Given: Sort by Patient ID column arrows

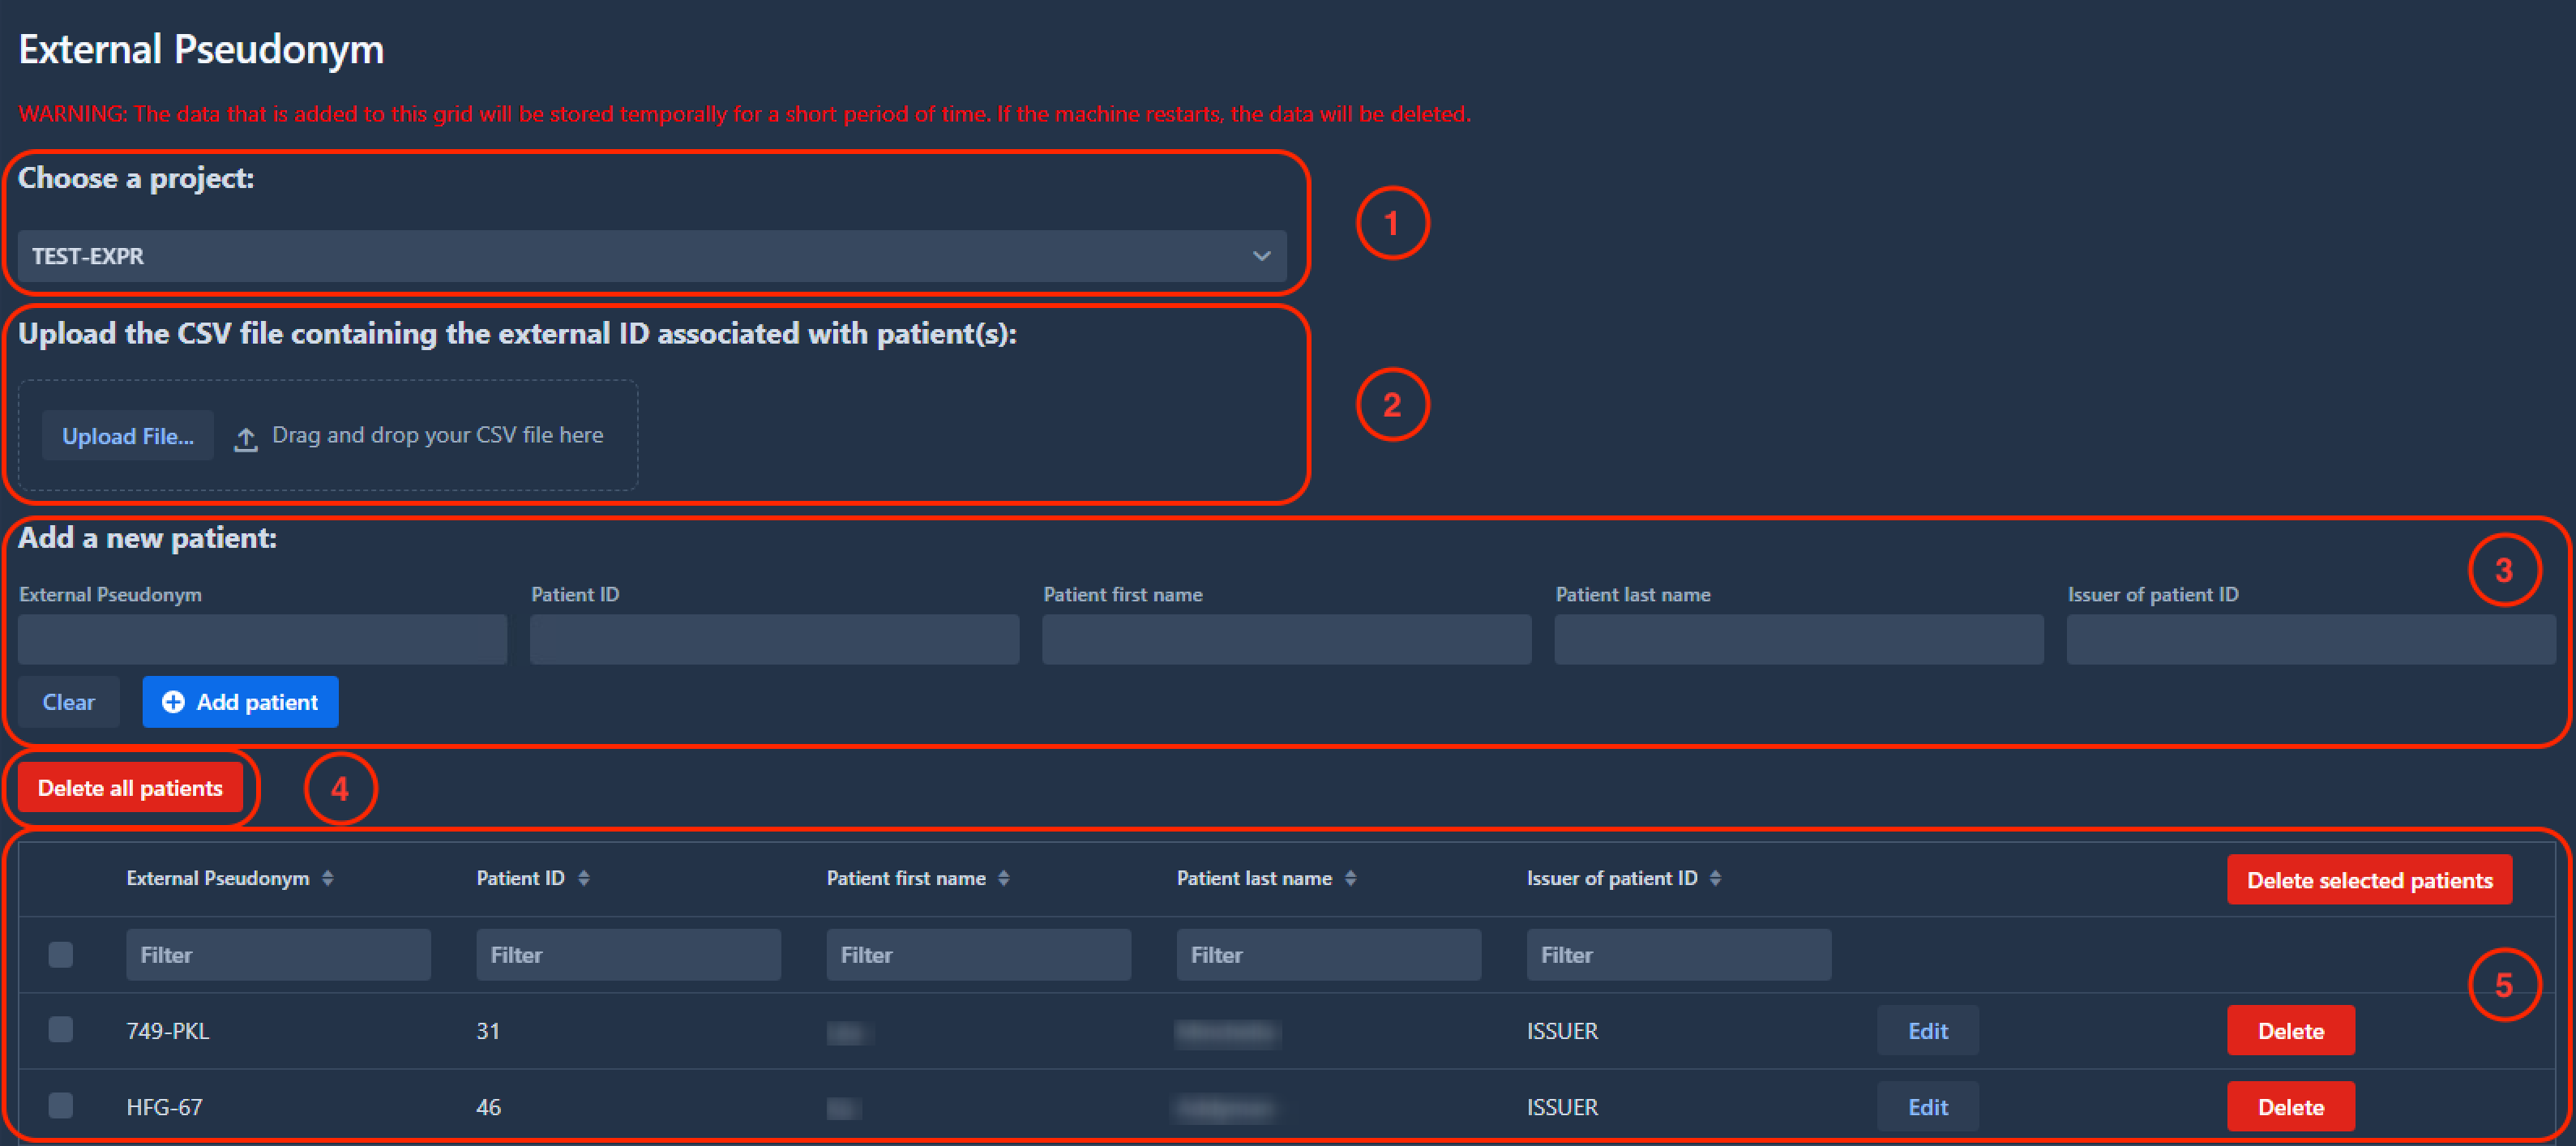Looking at the screenshot, I should point(584,878).
